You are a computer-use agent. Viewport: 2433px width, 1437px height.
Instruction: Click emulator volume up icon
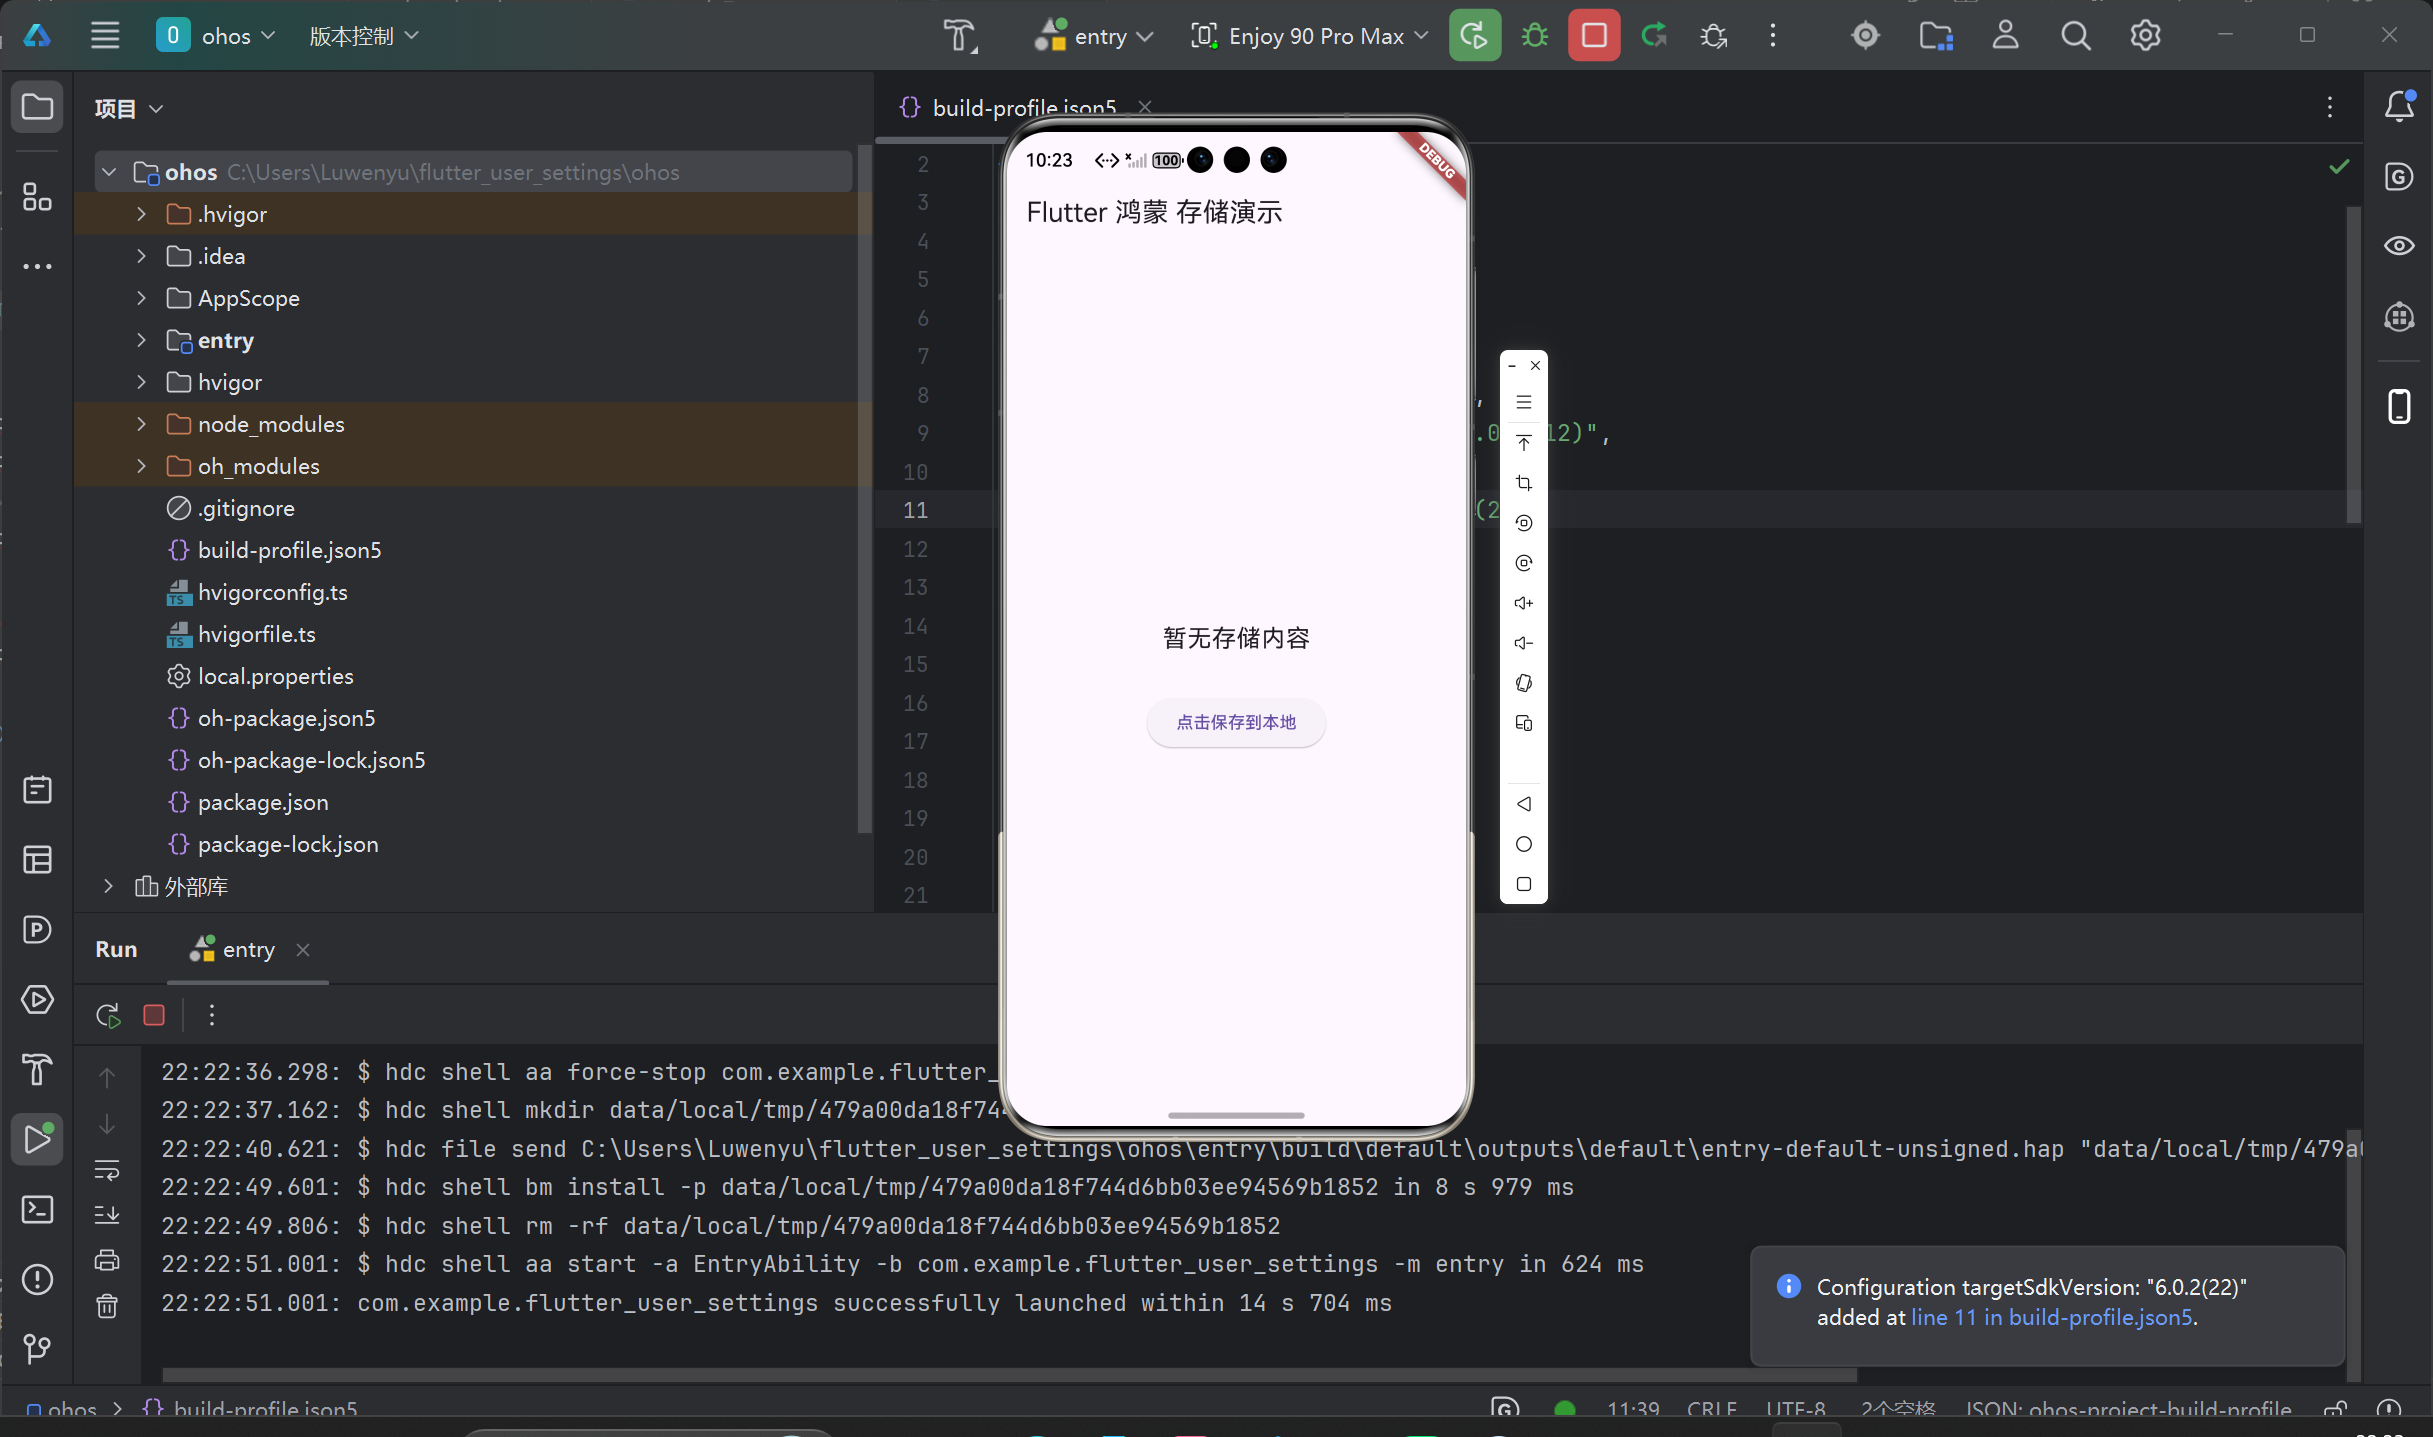(x=1523, y=603)
